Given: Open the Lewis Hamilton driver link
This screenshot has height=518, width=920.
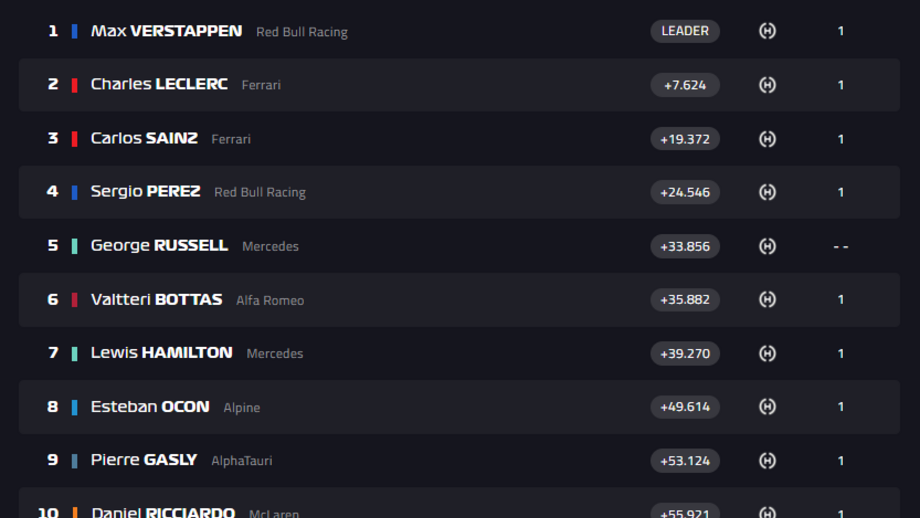Looking at the screenshot, I should click(x=161, y=353).
